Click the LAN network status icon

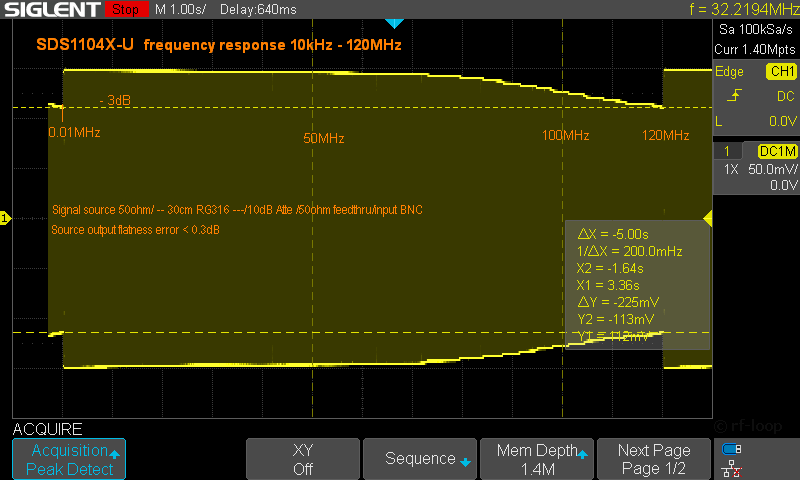[732, 469]
